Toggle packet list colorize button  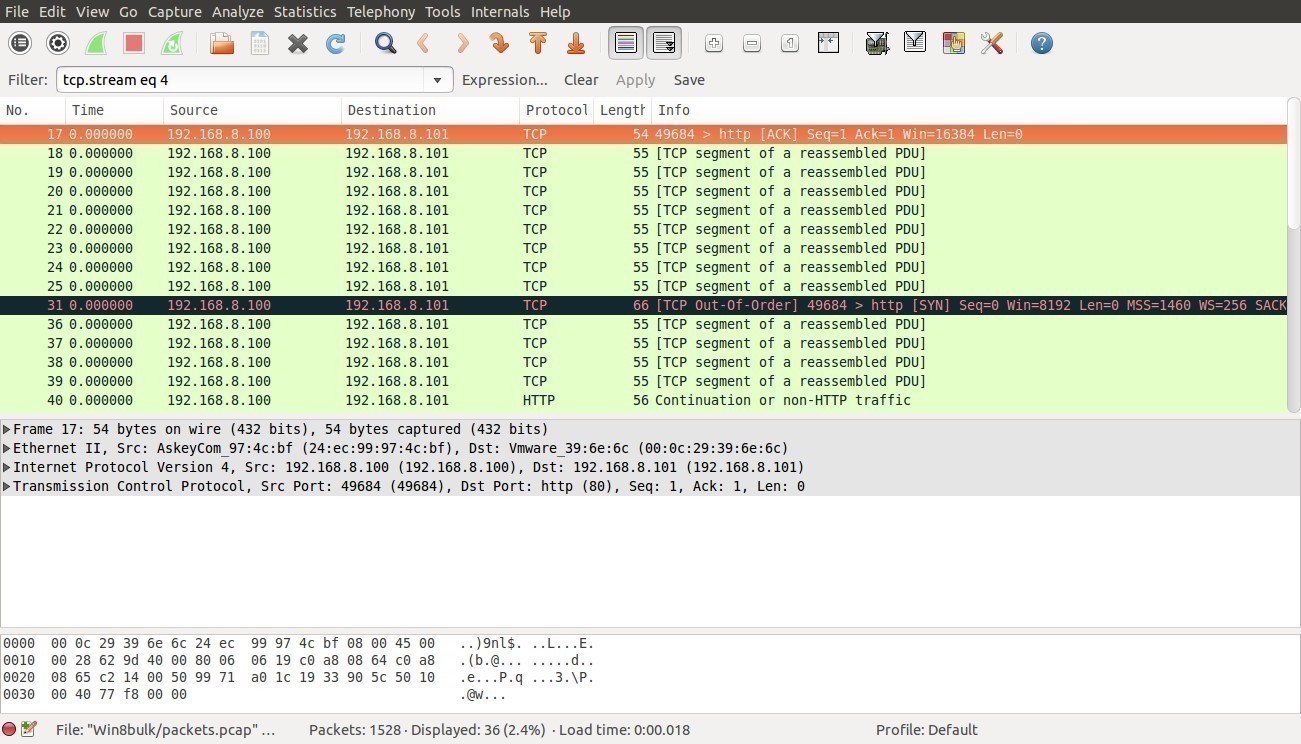coord(626,43)
